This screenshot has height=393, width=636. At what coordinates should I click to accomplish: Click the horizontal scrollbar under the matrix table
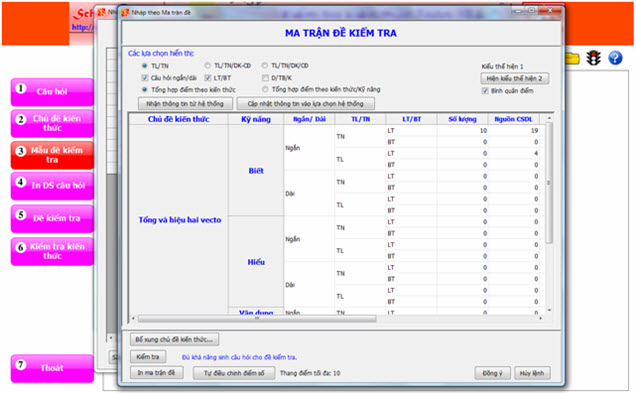tap(257, 319)
